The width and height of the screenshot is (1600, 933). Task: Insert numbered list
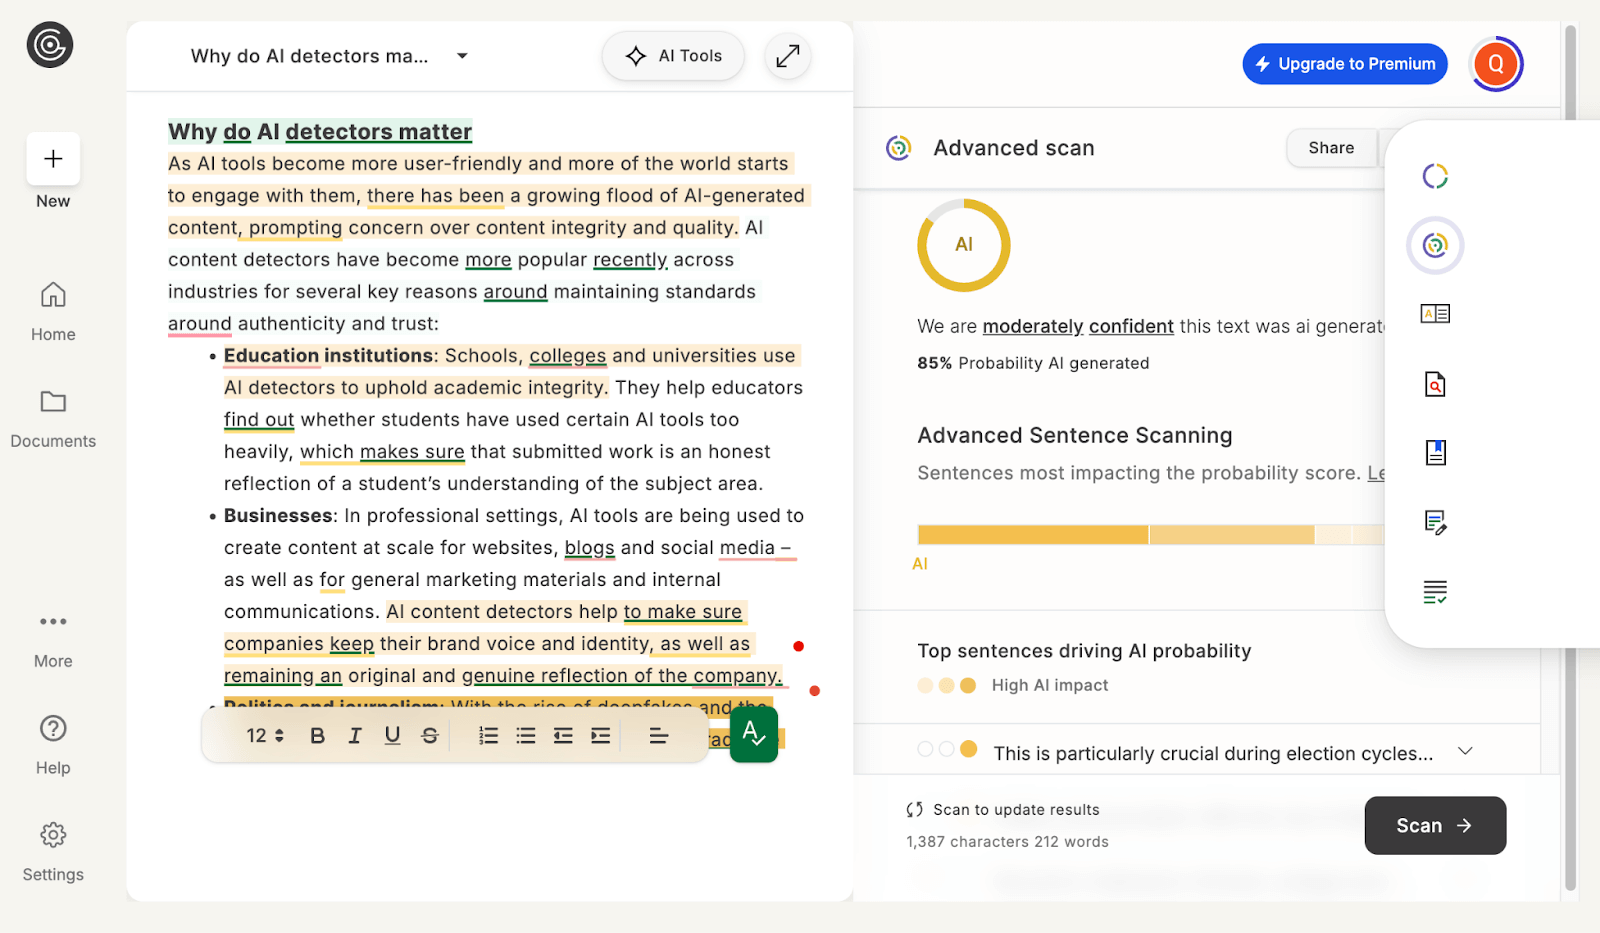point(488,736)
